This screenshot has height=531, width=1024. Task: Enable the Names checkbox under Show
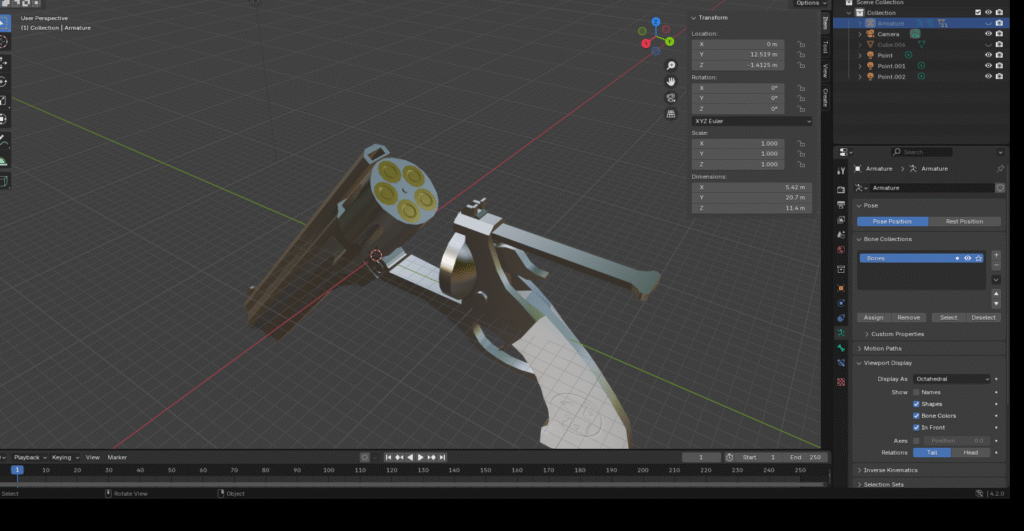pyautogui.click(x=916, y=392)
